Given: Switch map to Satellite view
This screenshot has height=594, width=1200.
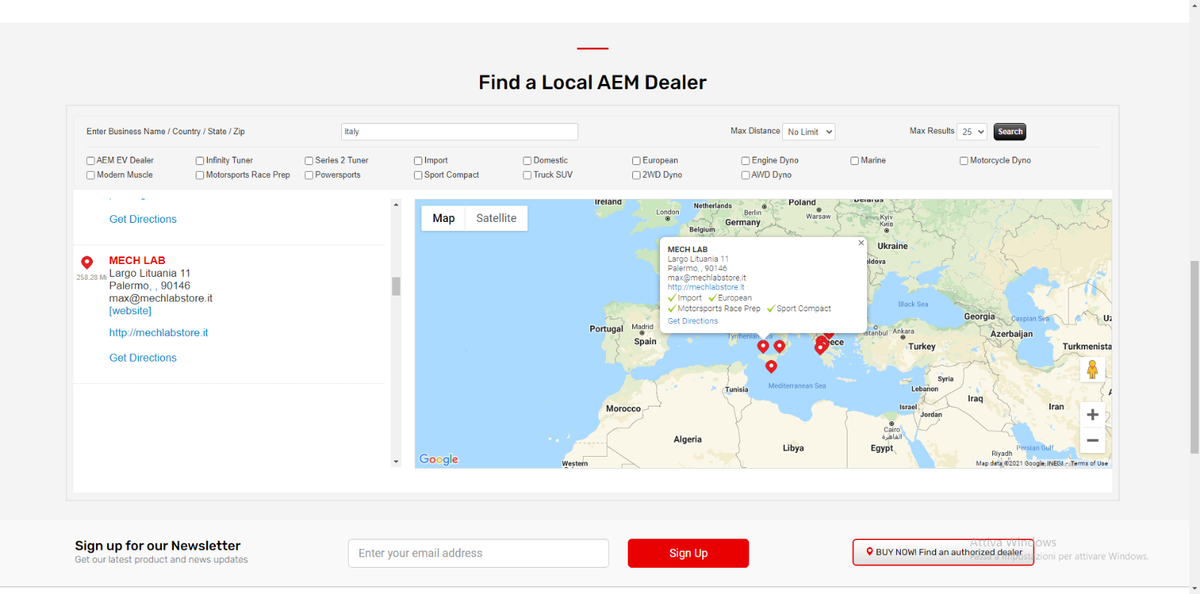Looking at the screenshot, I should [496, 218].
